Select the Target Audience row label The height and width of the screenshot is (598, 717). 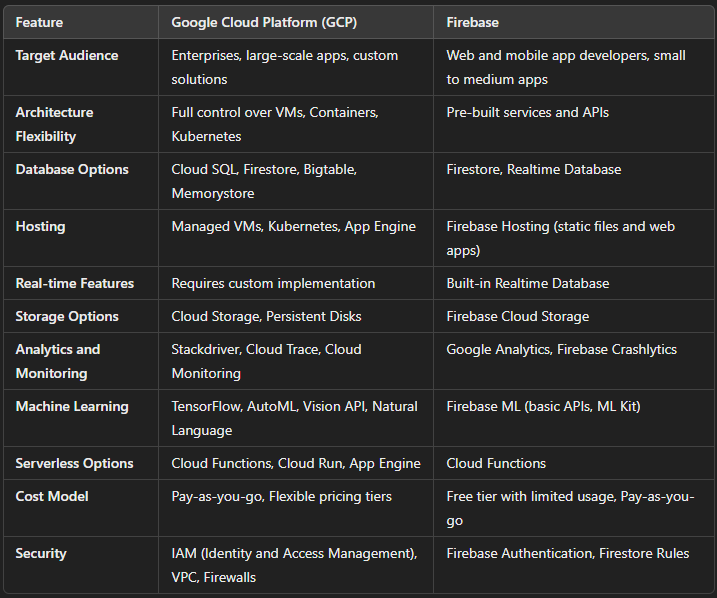click(67, 56)
